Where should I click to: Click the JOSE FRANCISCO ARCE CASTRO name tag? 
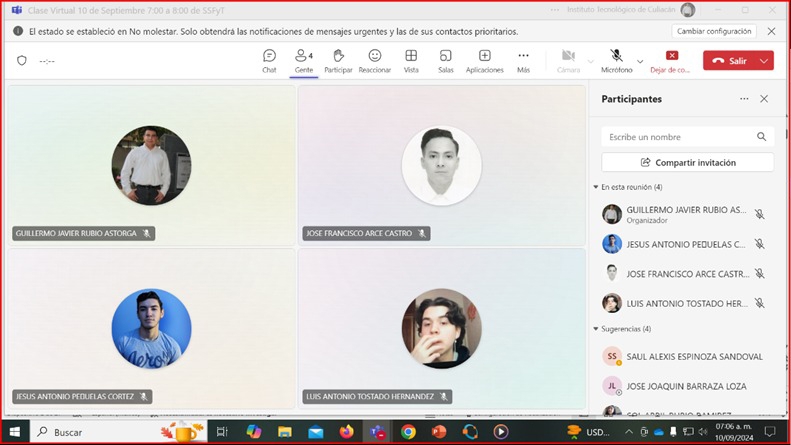click(366, 233)
